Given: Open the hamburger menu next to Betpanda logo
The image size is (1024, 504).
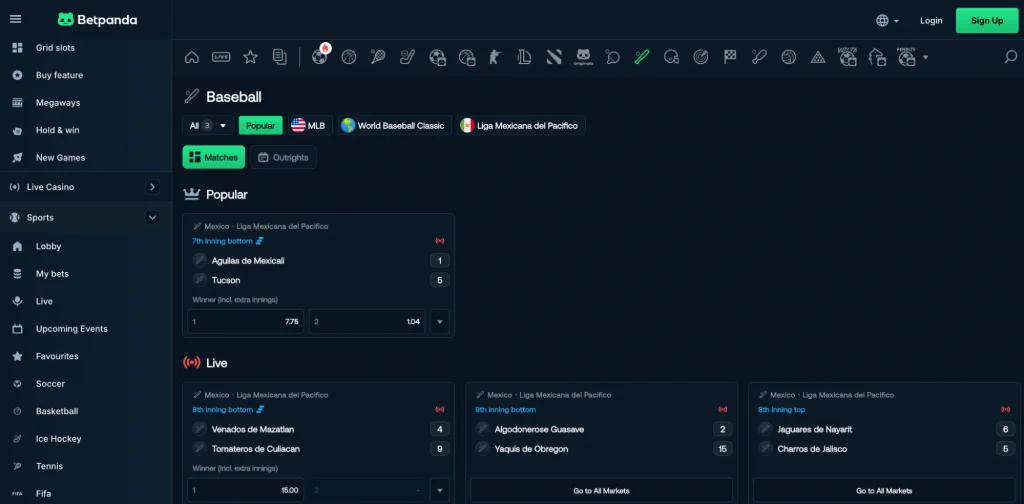Looking at the screenshot, I should coord(15,20).
